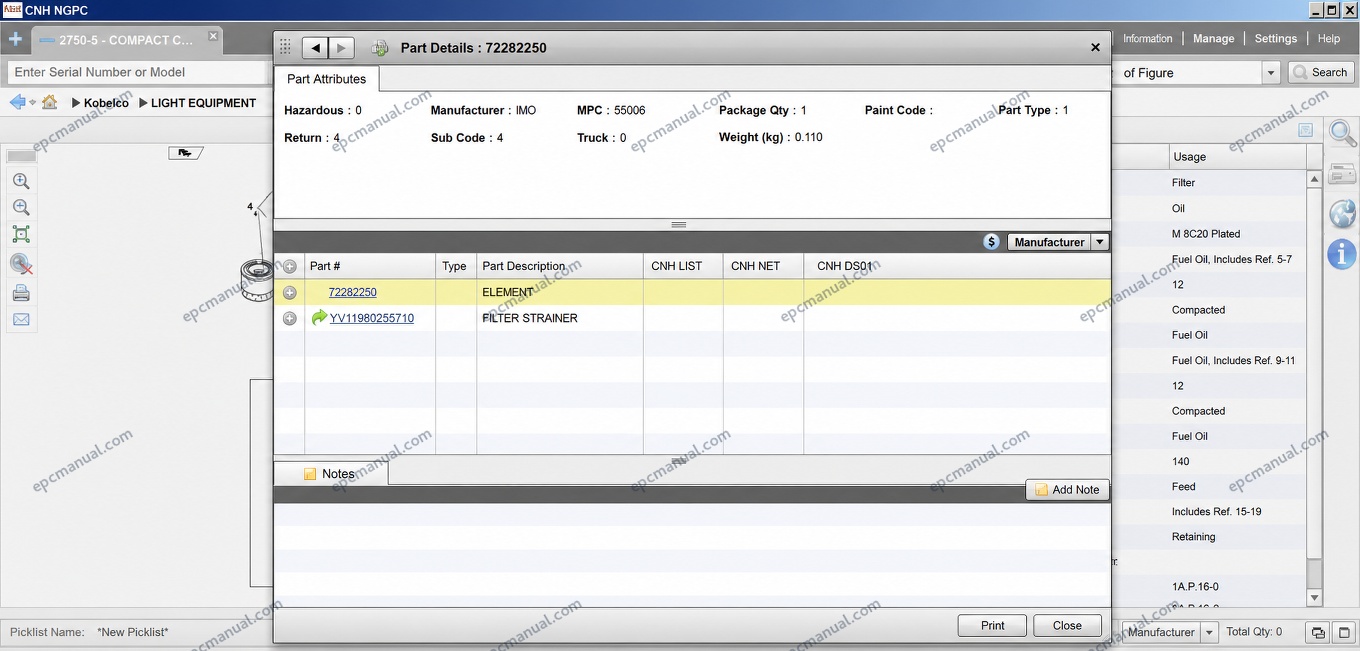This screenshot has height=651, width=1360.
Task: Select the Part Attributes tab
Action: click(x=327, y=79)
